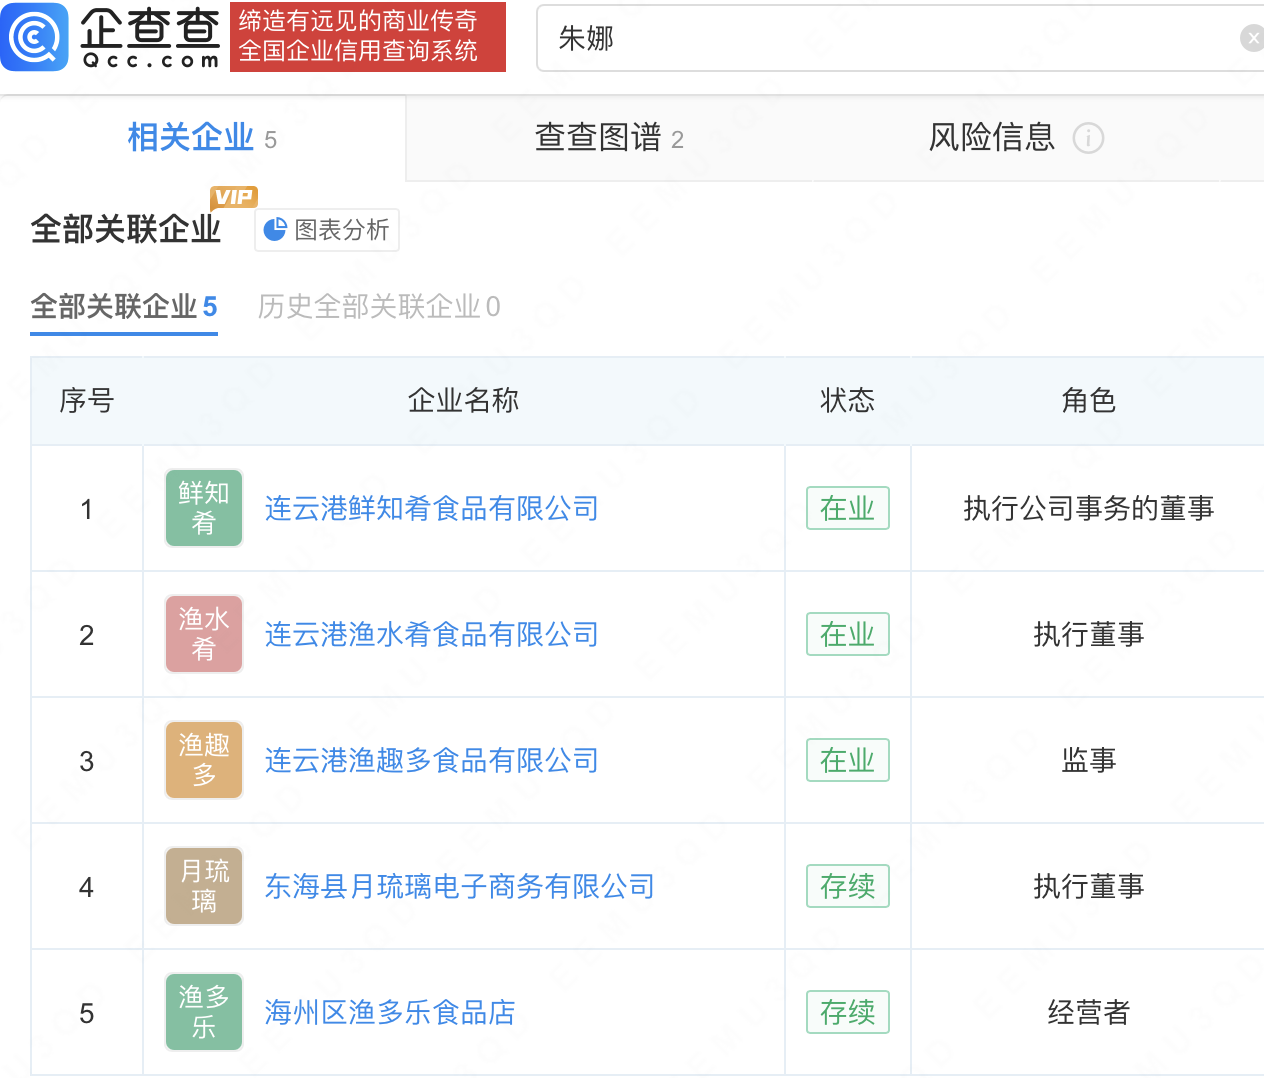Click the 渔多乐 company logo thumbnail

pyautogui.click(x=204, y=1012)
